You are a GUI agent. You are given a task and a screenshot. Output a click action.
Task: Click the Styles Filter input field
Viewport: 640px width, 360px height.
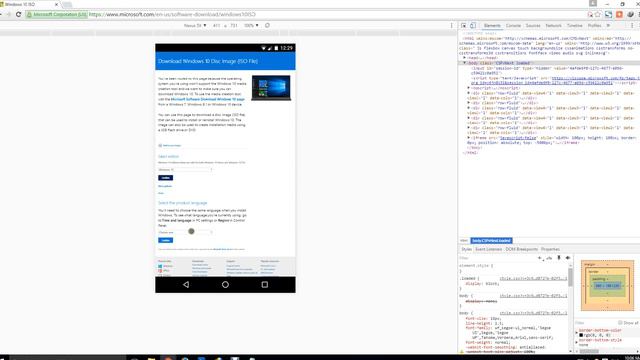(496, 258)
